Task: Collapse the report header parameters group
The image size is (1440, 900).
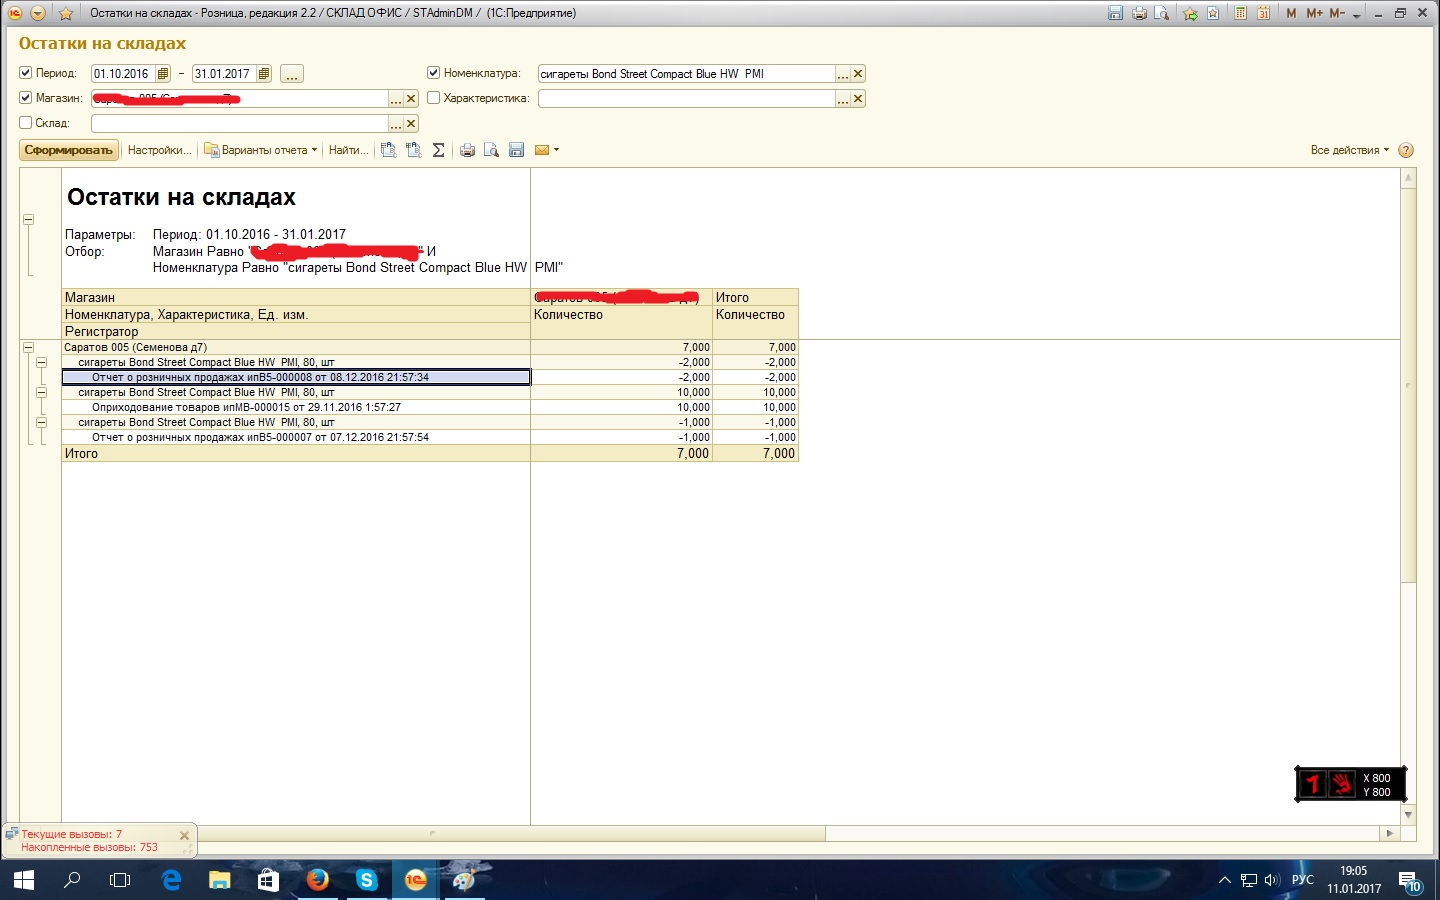Action: (28, 219)
